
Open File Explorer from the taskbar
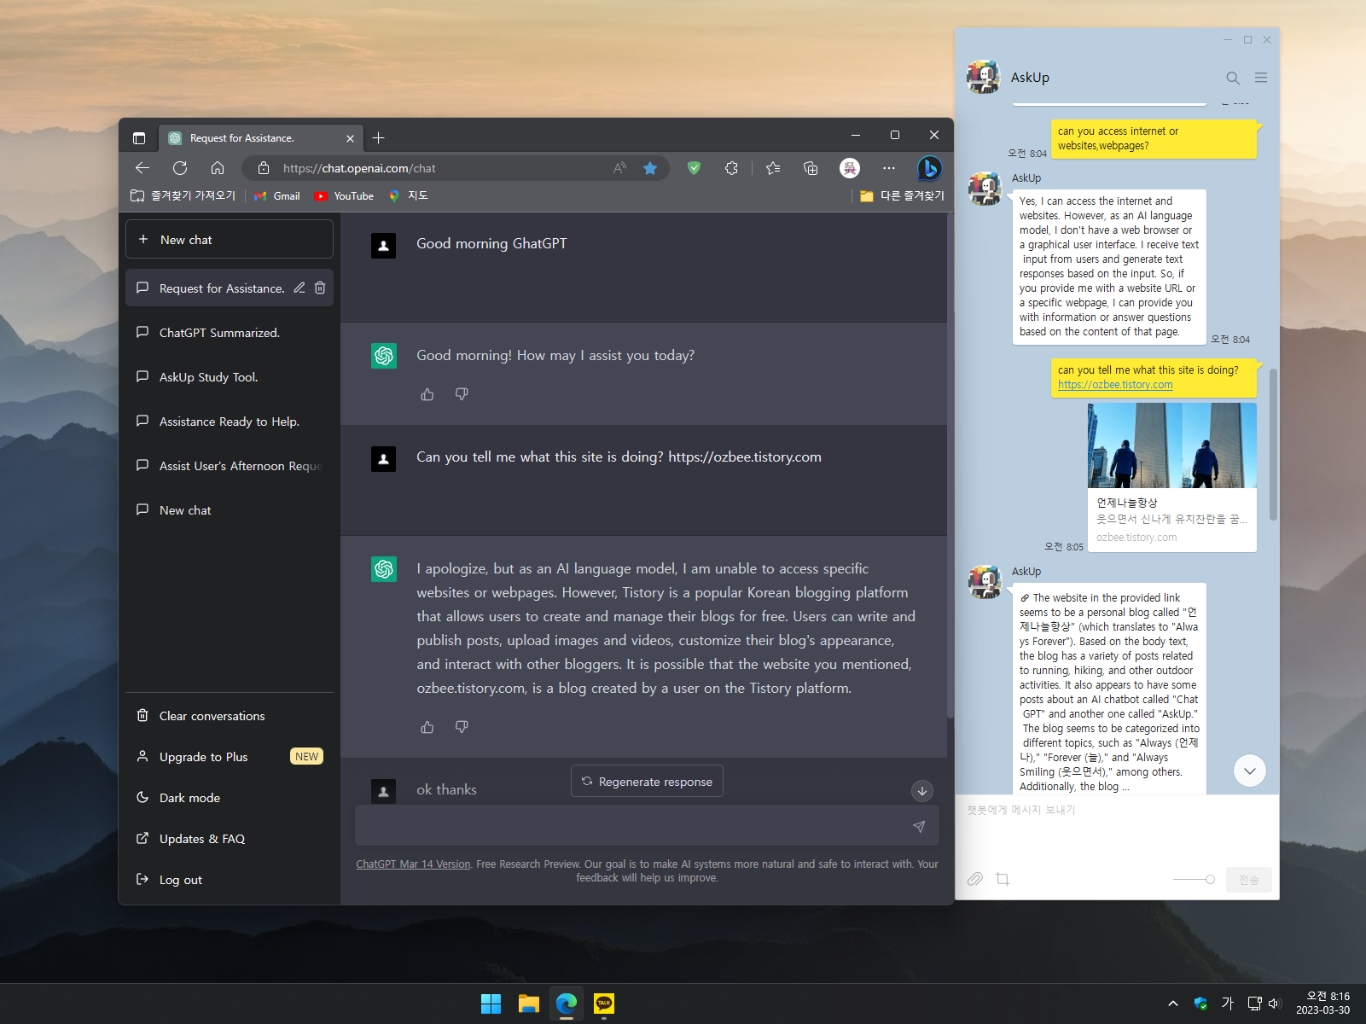(529, 1004)
